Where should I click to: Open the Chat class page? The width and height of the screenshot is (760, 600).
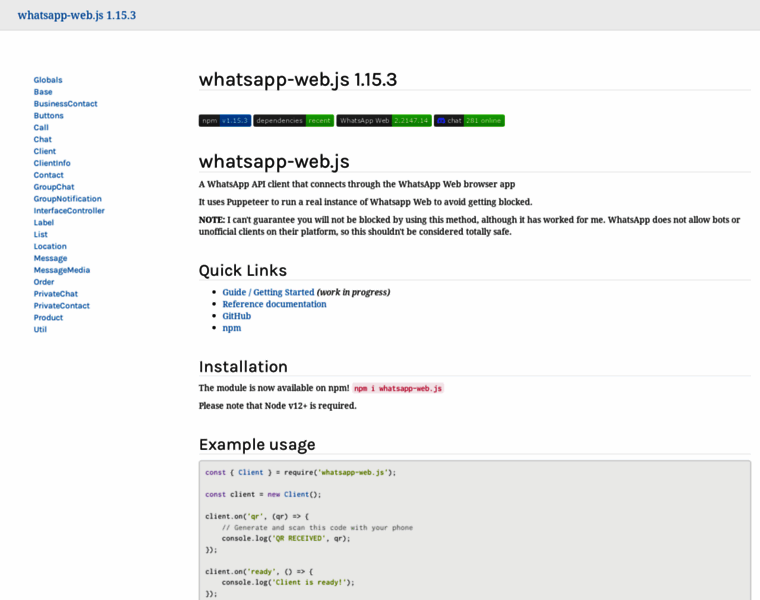coord(43,140)
